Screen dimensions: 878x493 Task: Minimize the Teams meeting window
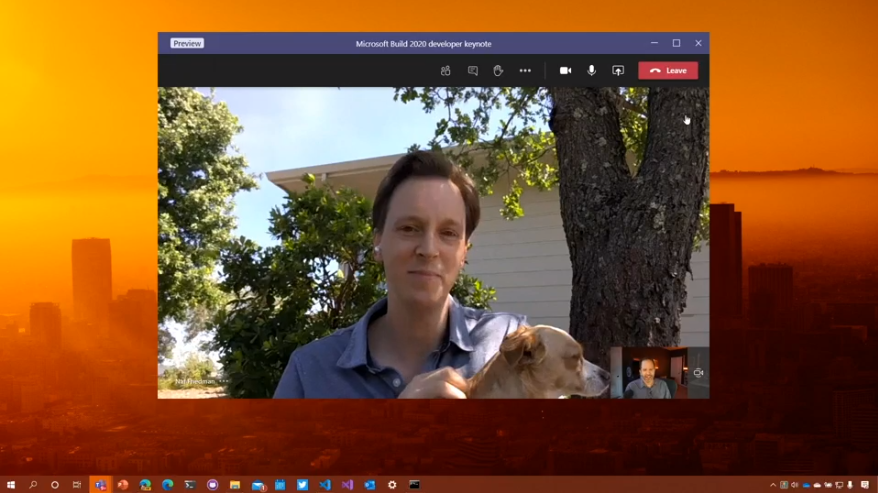click(654, 43)
